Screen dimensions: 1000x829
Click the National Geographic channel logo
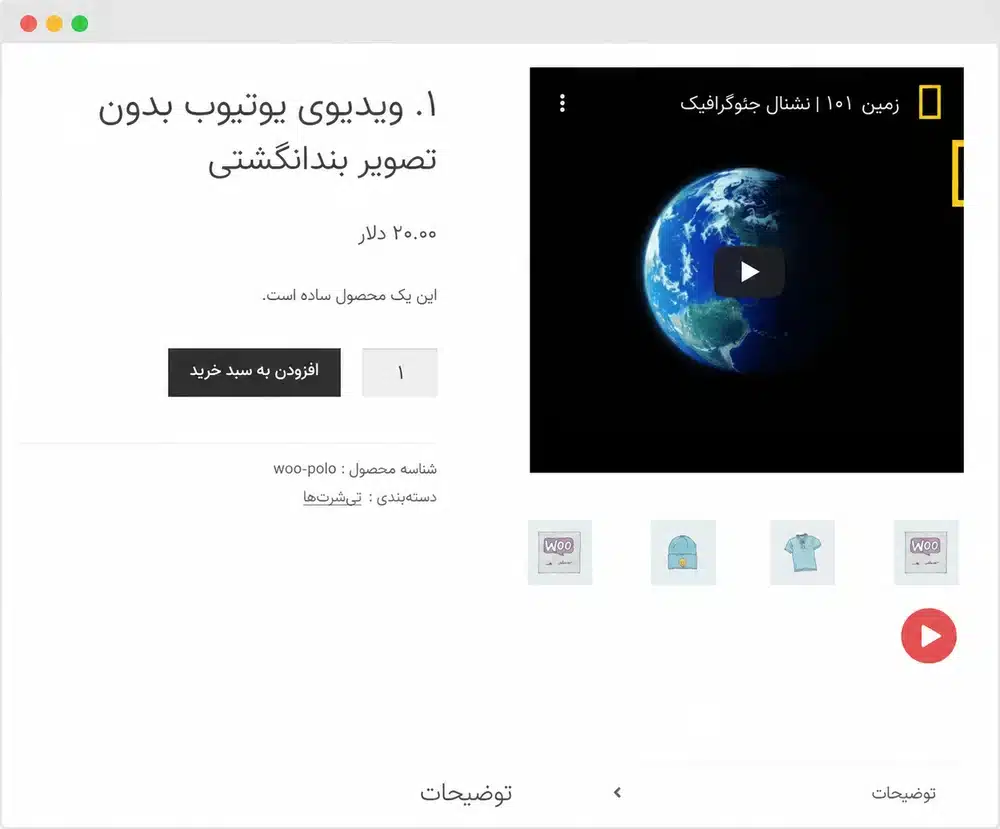click(929, 102)
